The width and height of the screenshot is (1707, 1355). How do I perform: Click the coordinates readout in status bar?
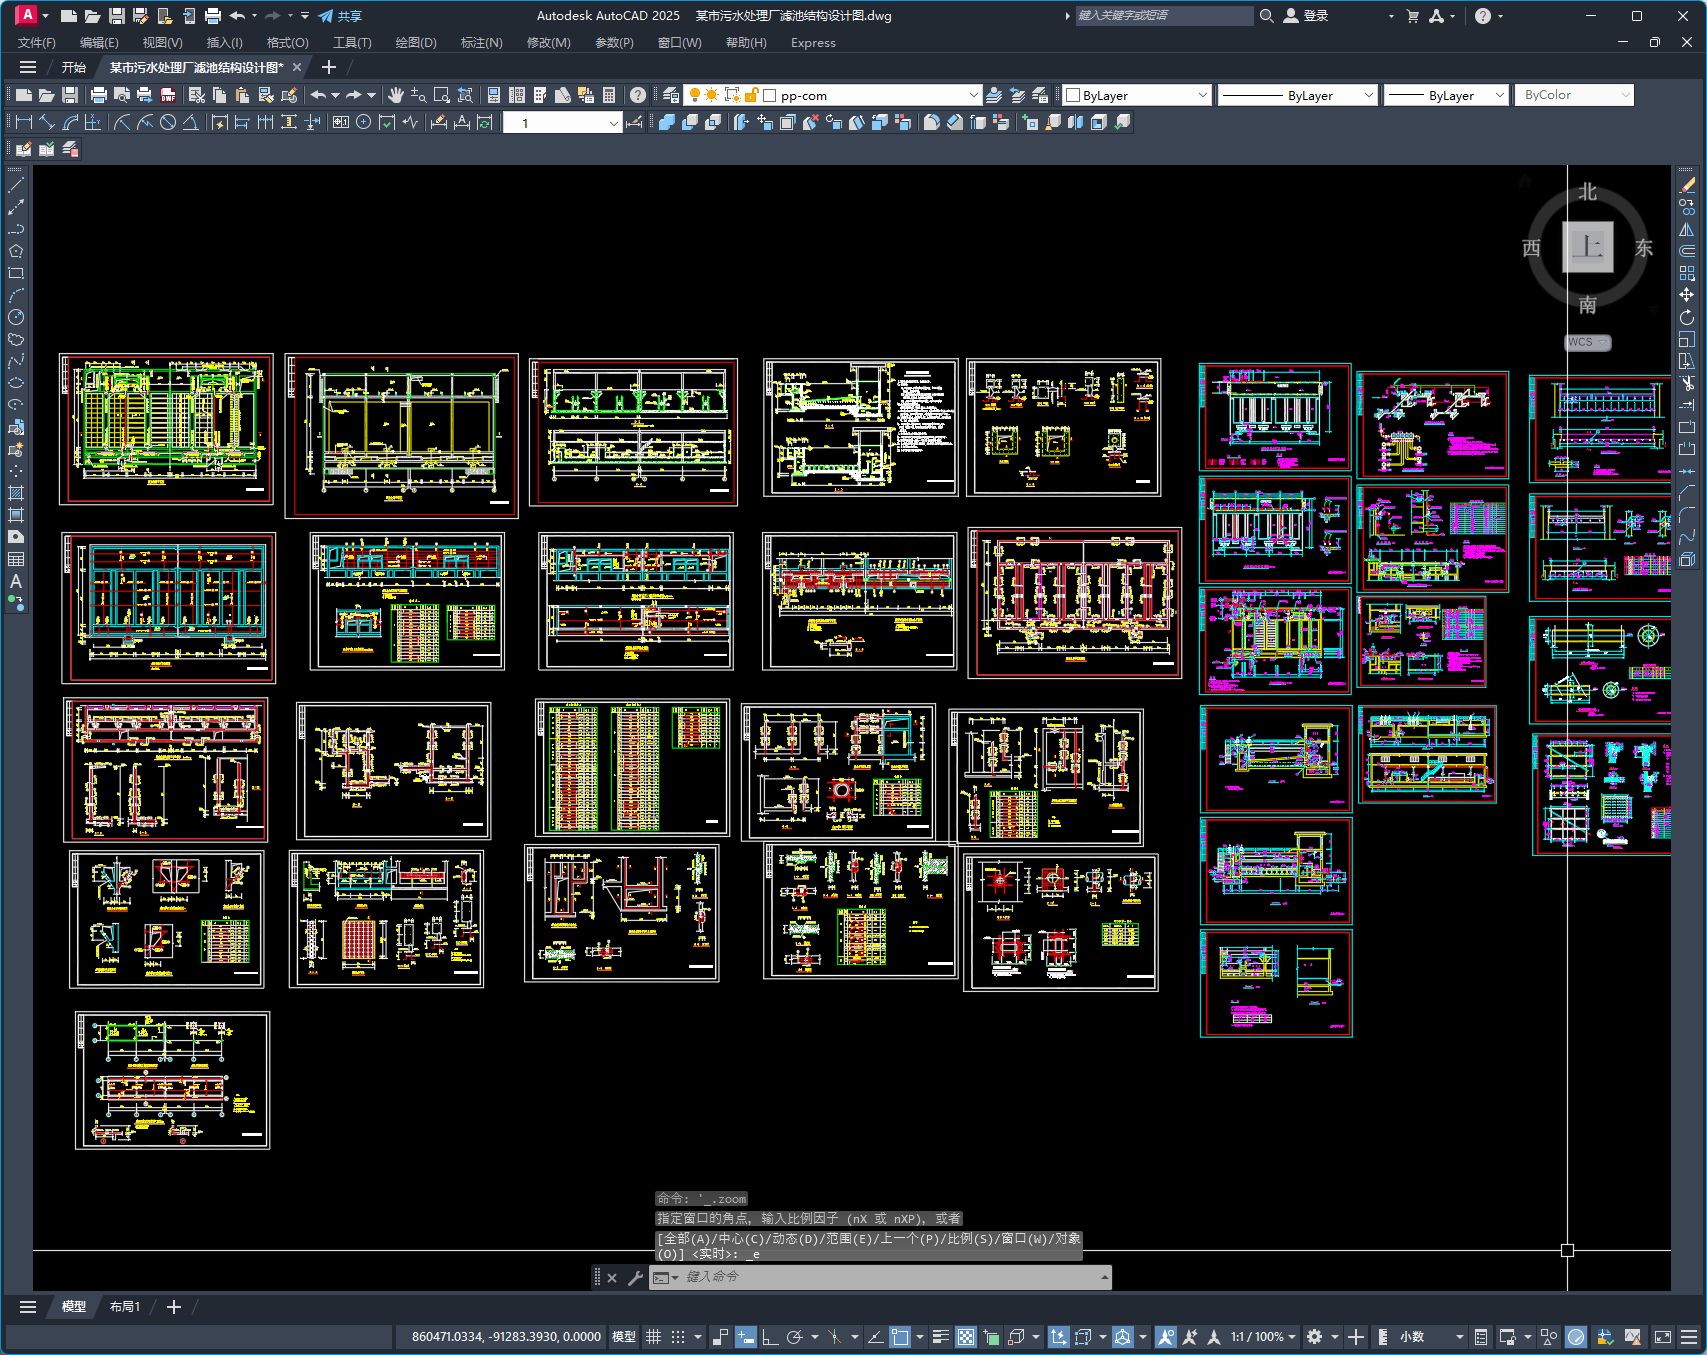click(506, 1336)
